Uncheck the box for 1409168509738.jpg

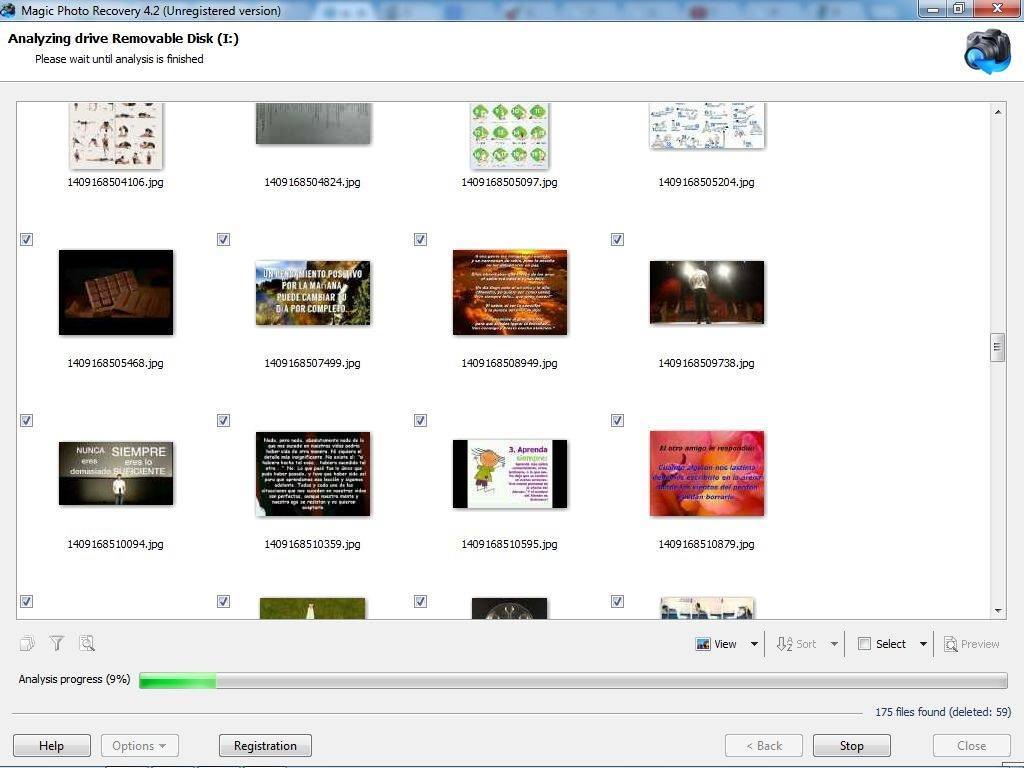tap(617, 240)
